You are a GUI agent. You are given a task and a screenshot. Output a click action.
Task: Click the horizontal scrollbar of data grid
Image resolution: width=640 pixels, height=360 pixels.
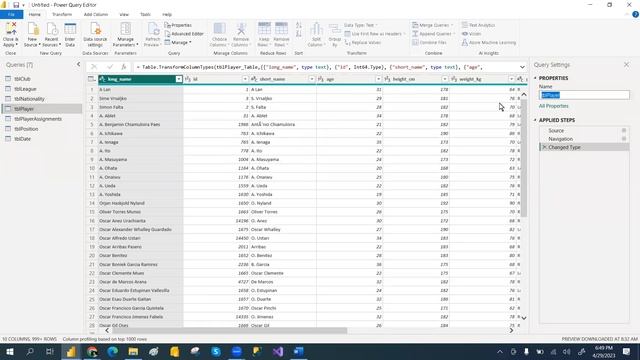(x=230, y=331)
